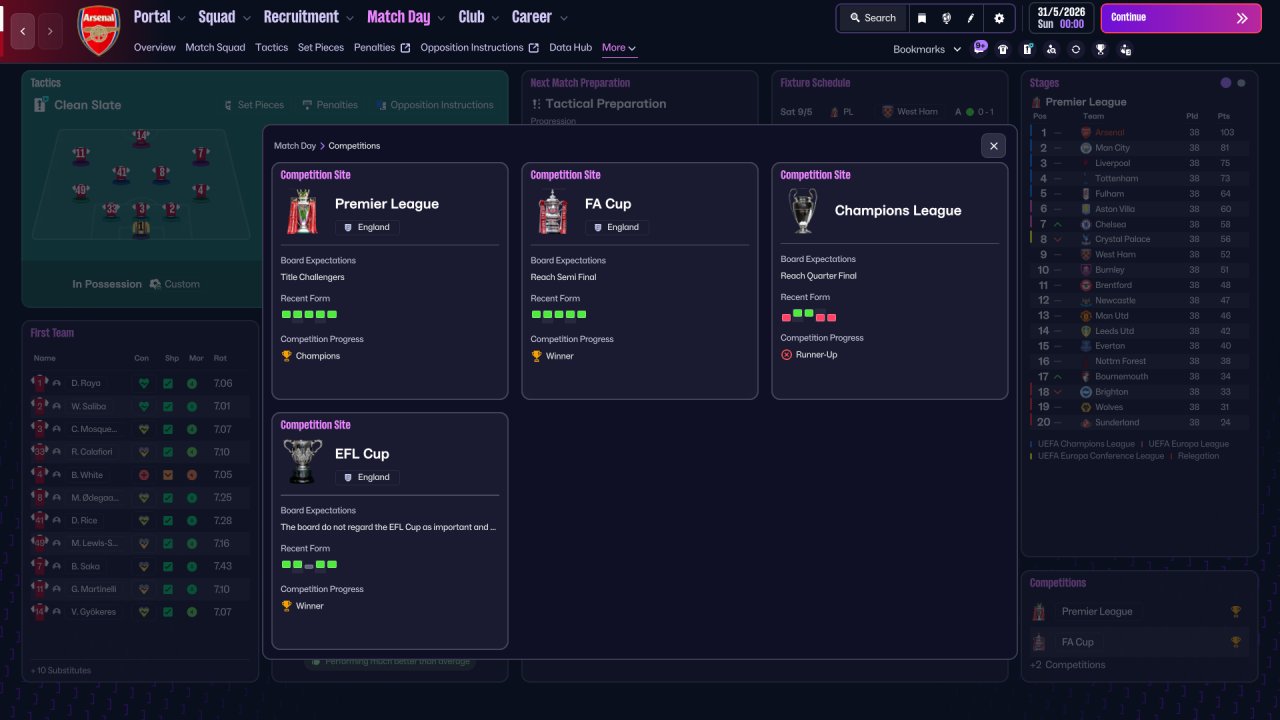
Task: Open the 9+ messages notification icon
Action: [980, 47]
